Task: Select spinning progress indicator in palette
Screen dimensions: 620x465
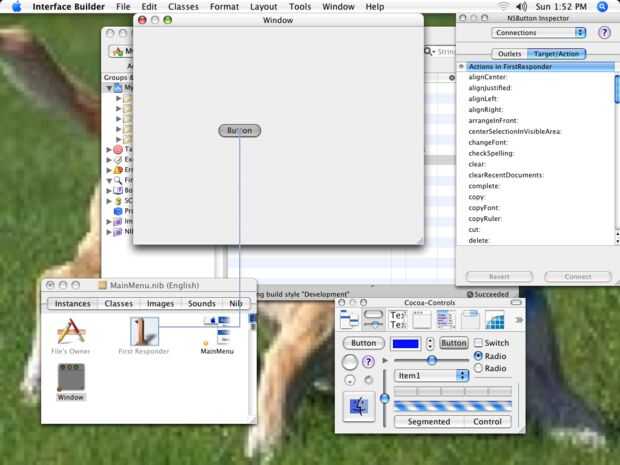Action: (369, 380)
